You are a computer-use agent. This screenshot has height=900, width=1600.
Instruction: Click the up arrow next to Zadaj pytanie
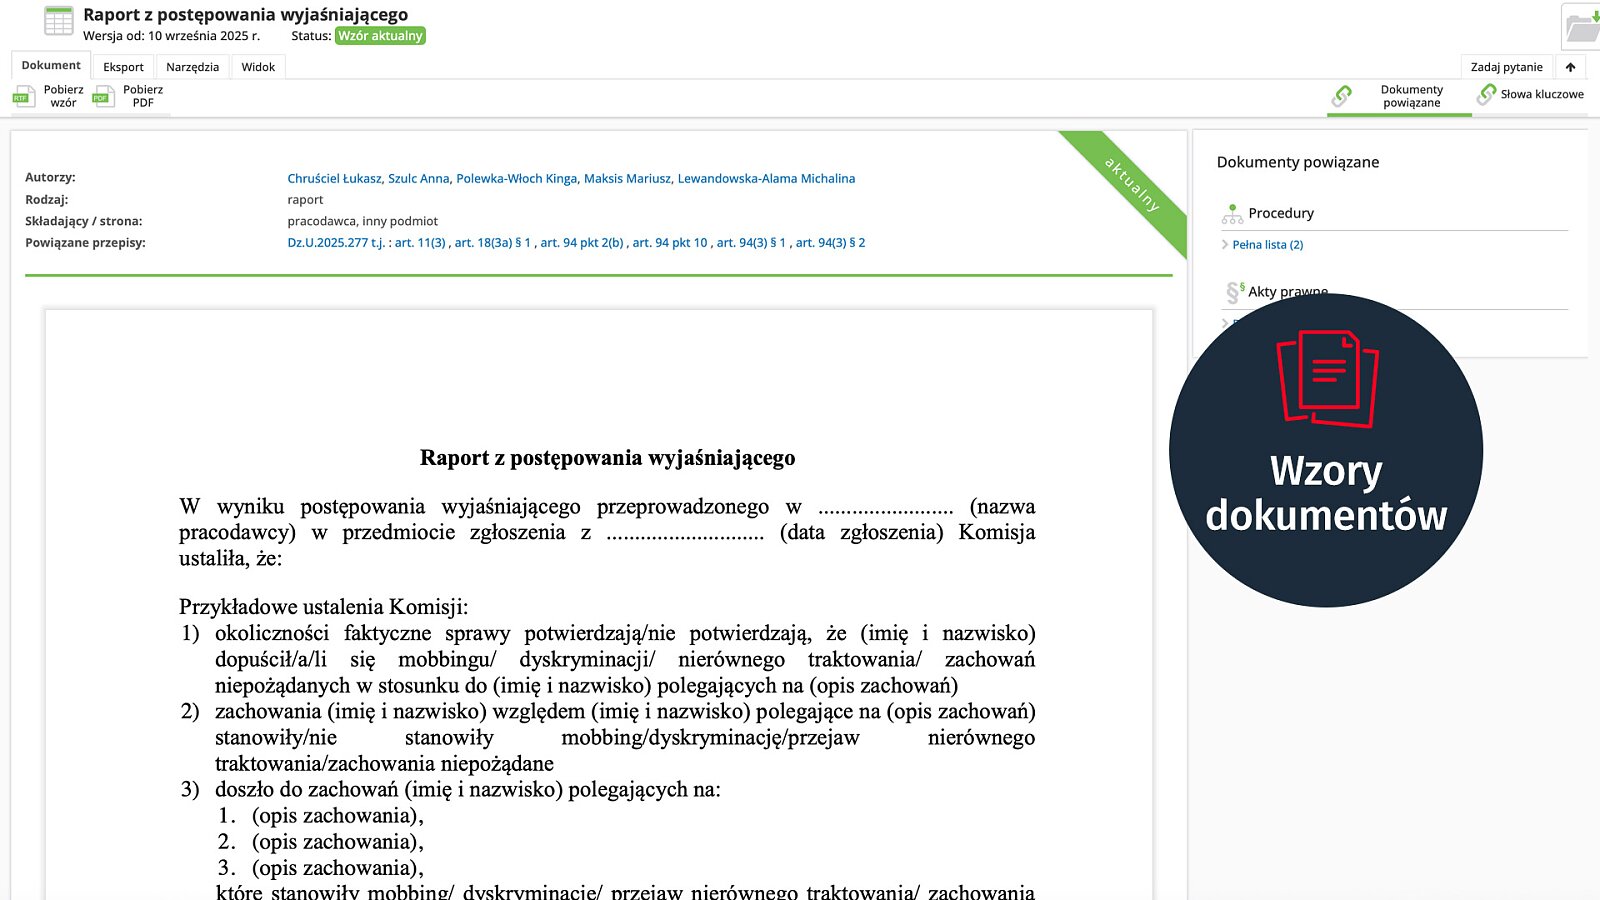(1570, 67)
